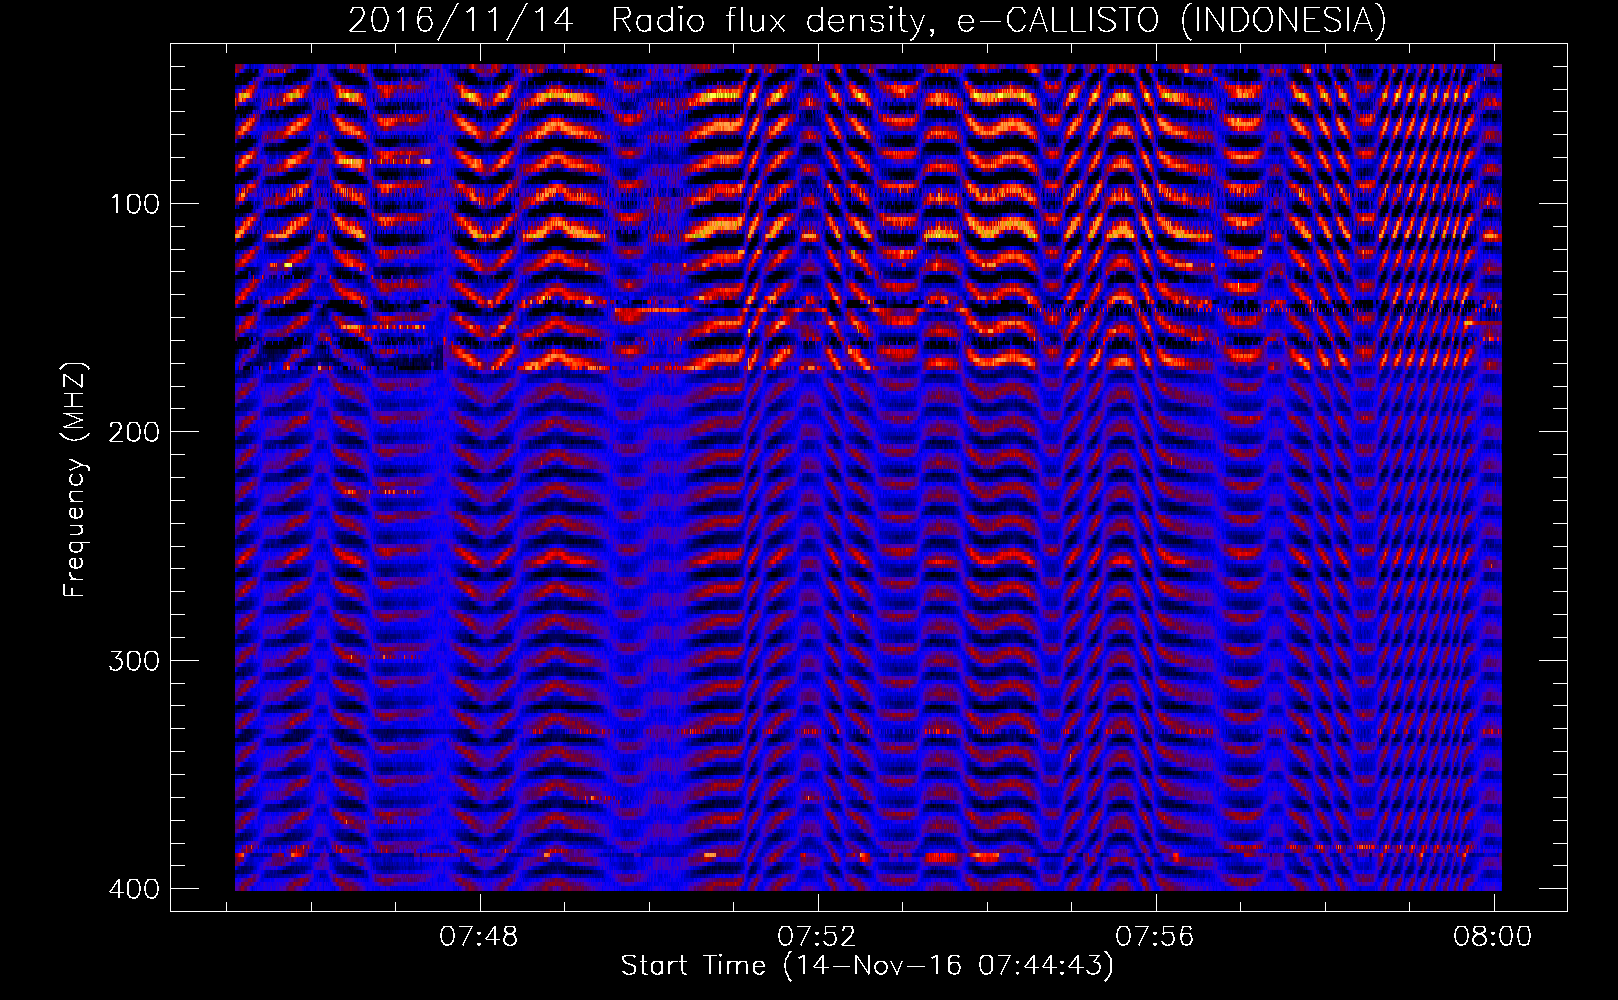The height and width of the screenshot is (1000, 1618).
Task: Click the '07:56' time tick label
Action: click(1156, 936)
